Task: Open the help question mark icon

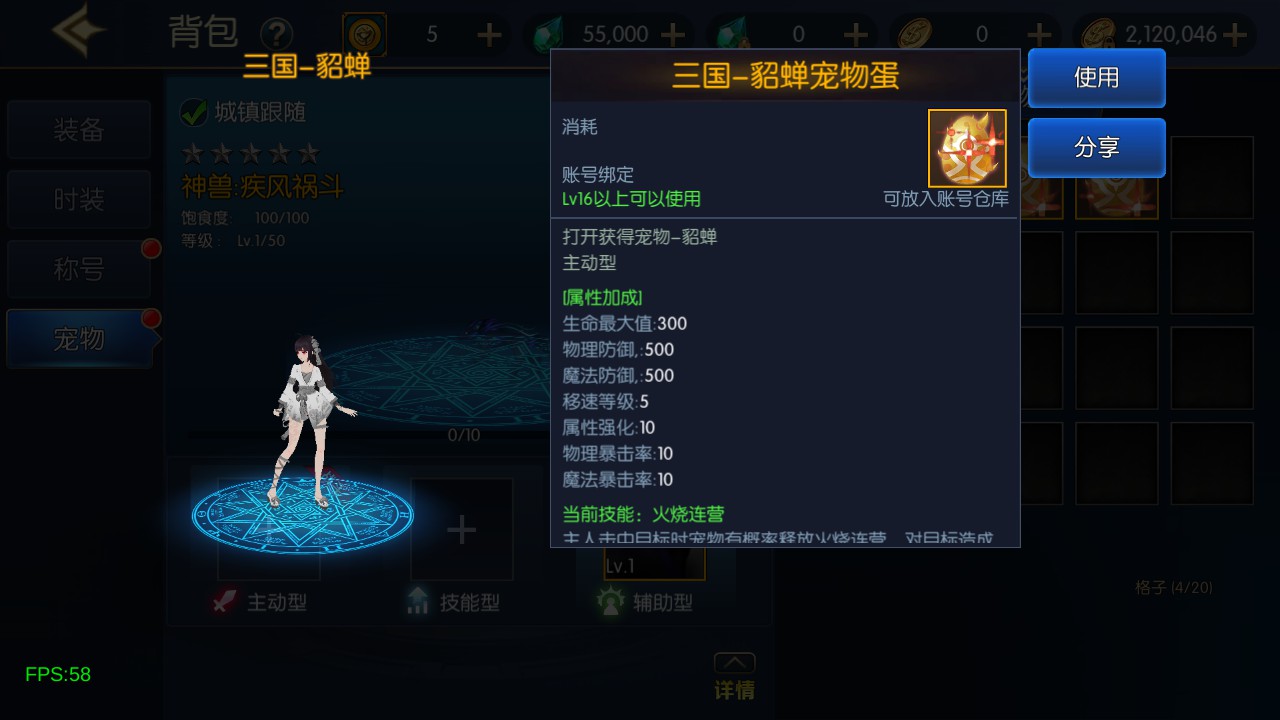Action: click(x=276, y=35)
